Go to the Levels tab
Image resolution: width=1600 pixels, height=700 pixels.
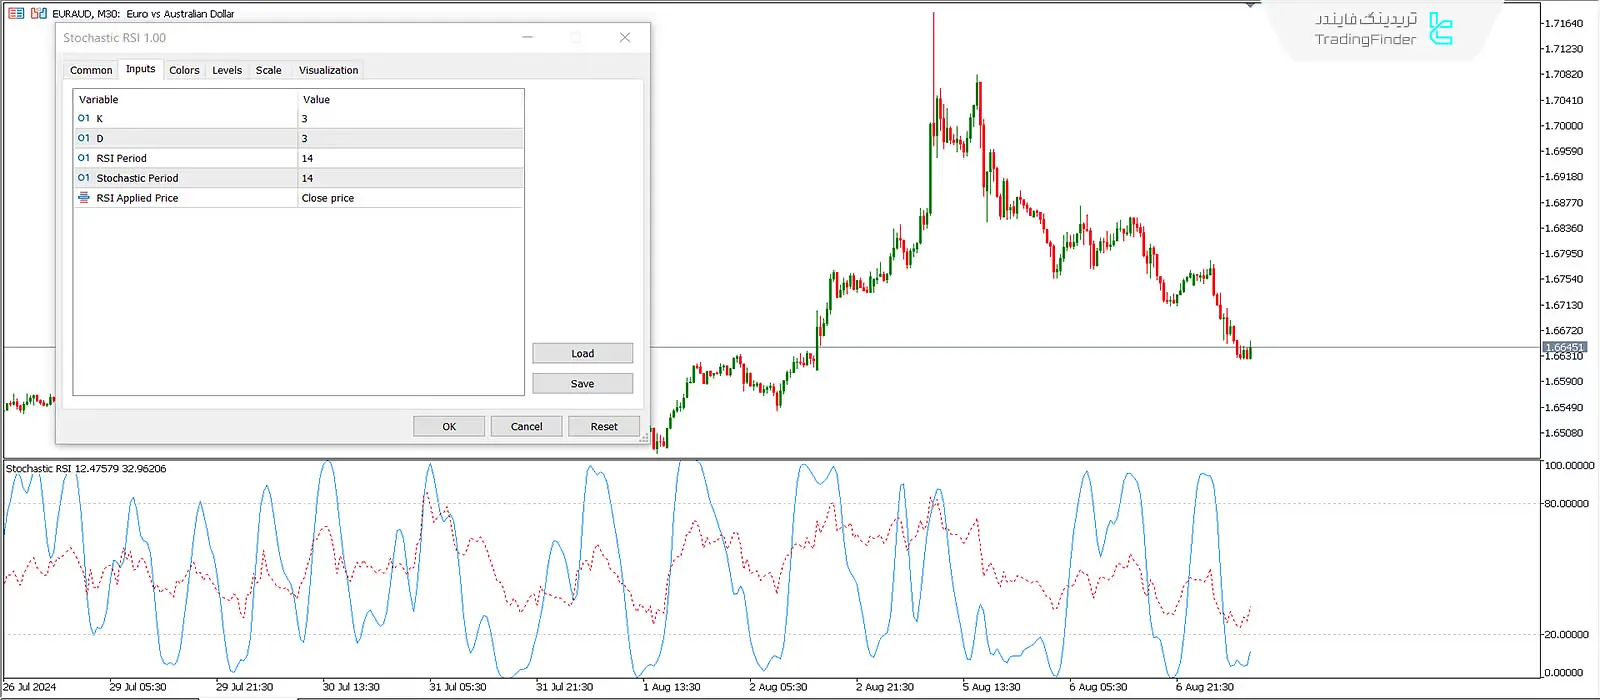[x=227, y=70]
